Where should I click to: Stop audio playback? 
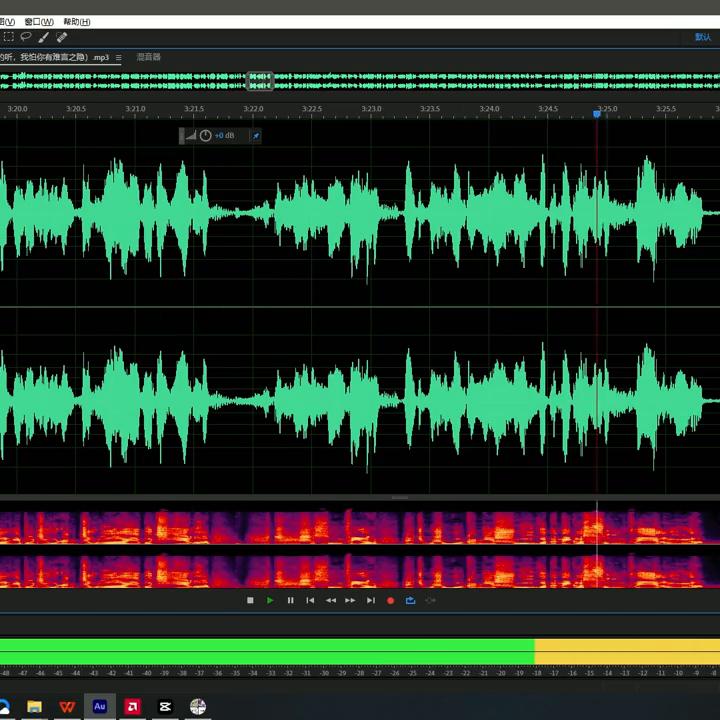[250, 600]
